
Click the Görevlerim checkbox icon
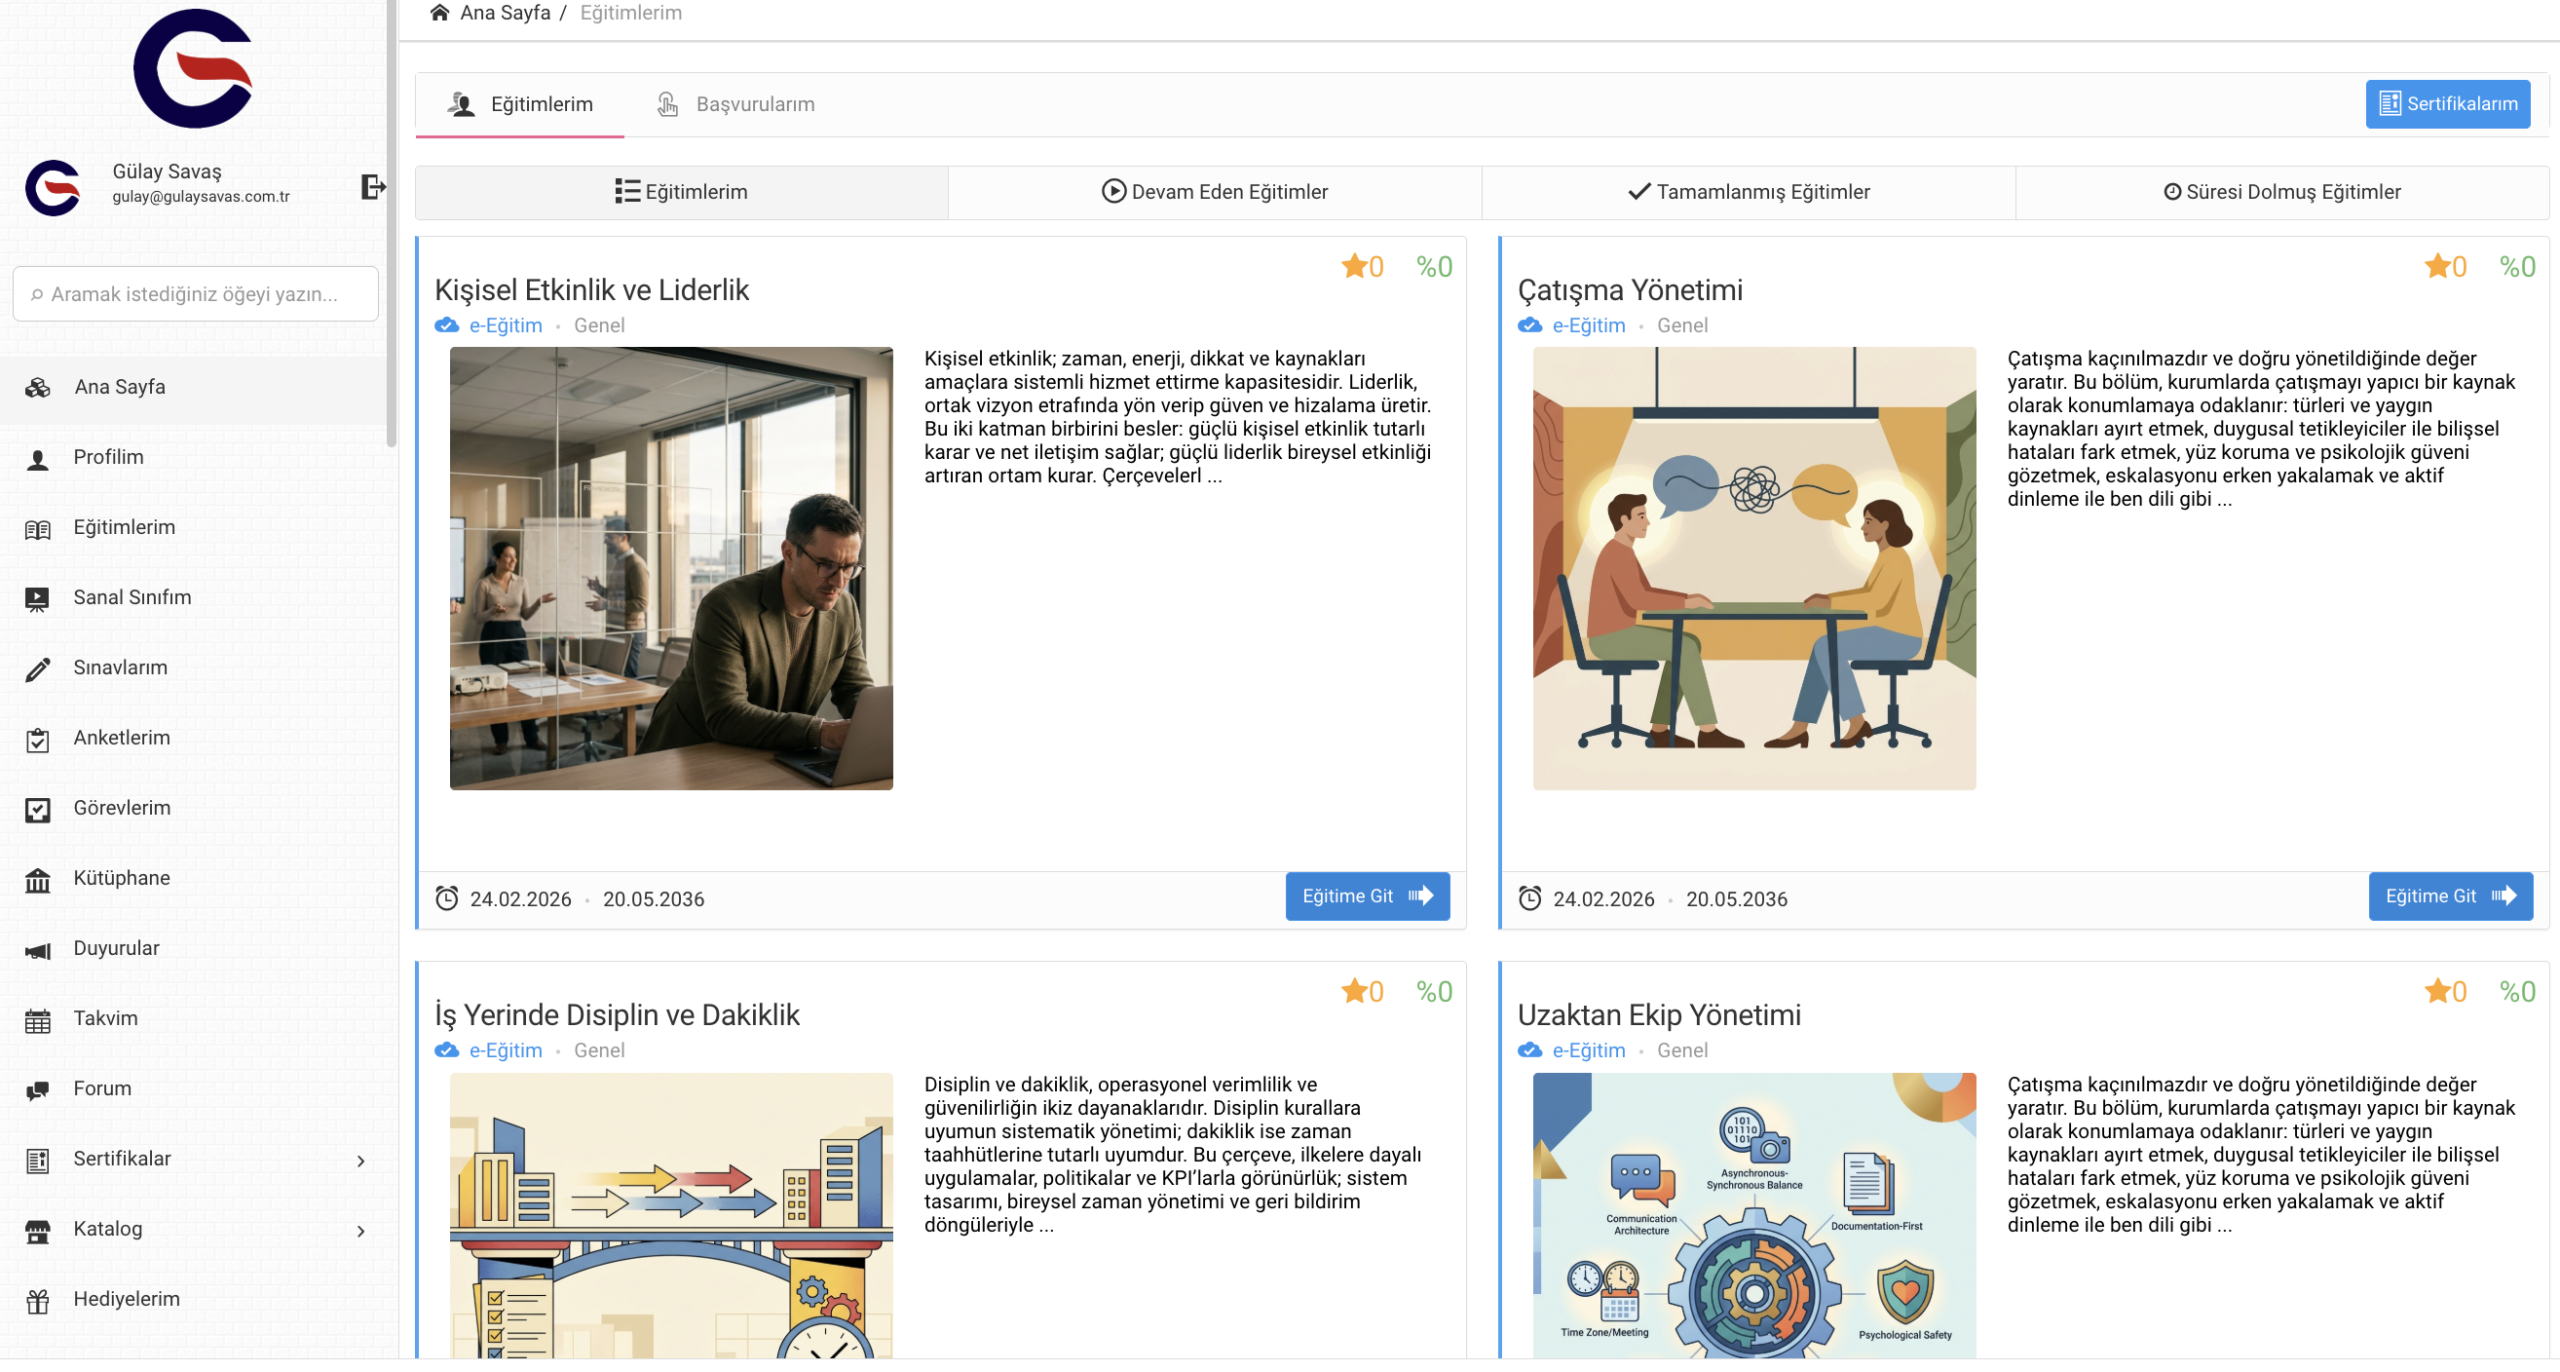(x=38, y=810)
